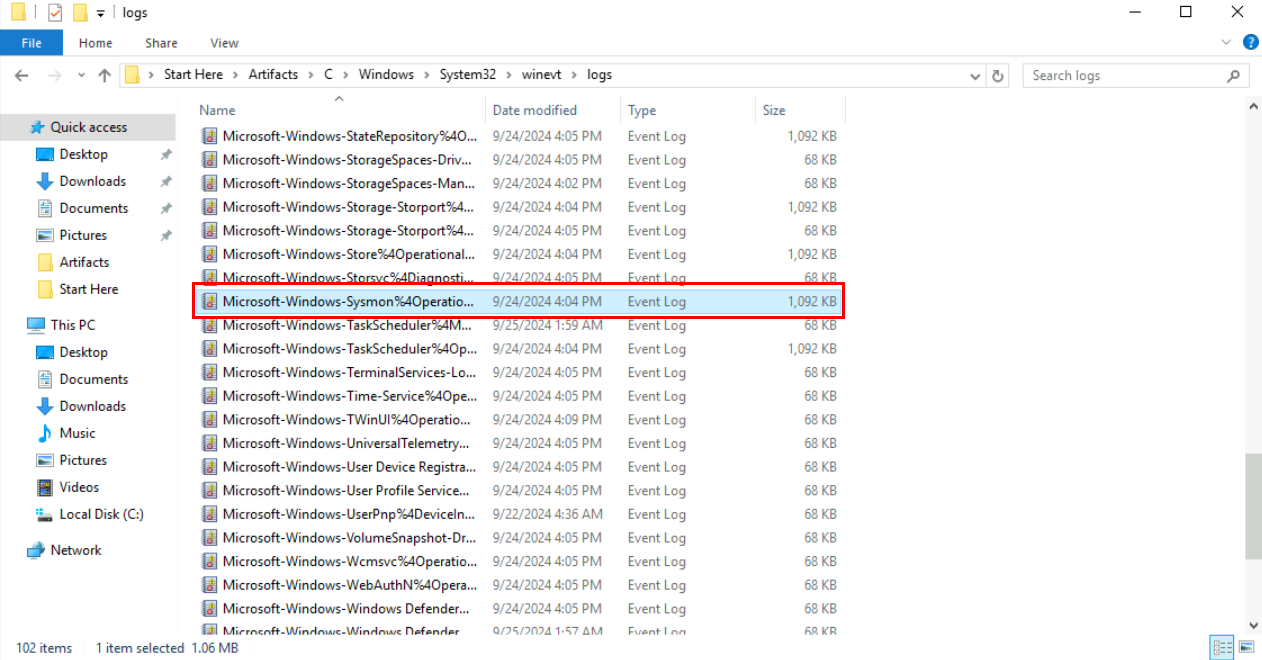Open Videos under This PC
The image size is (1262, 660).
click(79, 487)
